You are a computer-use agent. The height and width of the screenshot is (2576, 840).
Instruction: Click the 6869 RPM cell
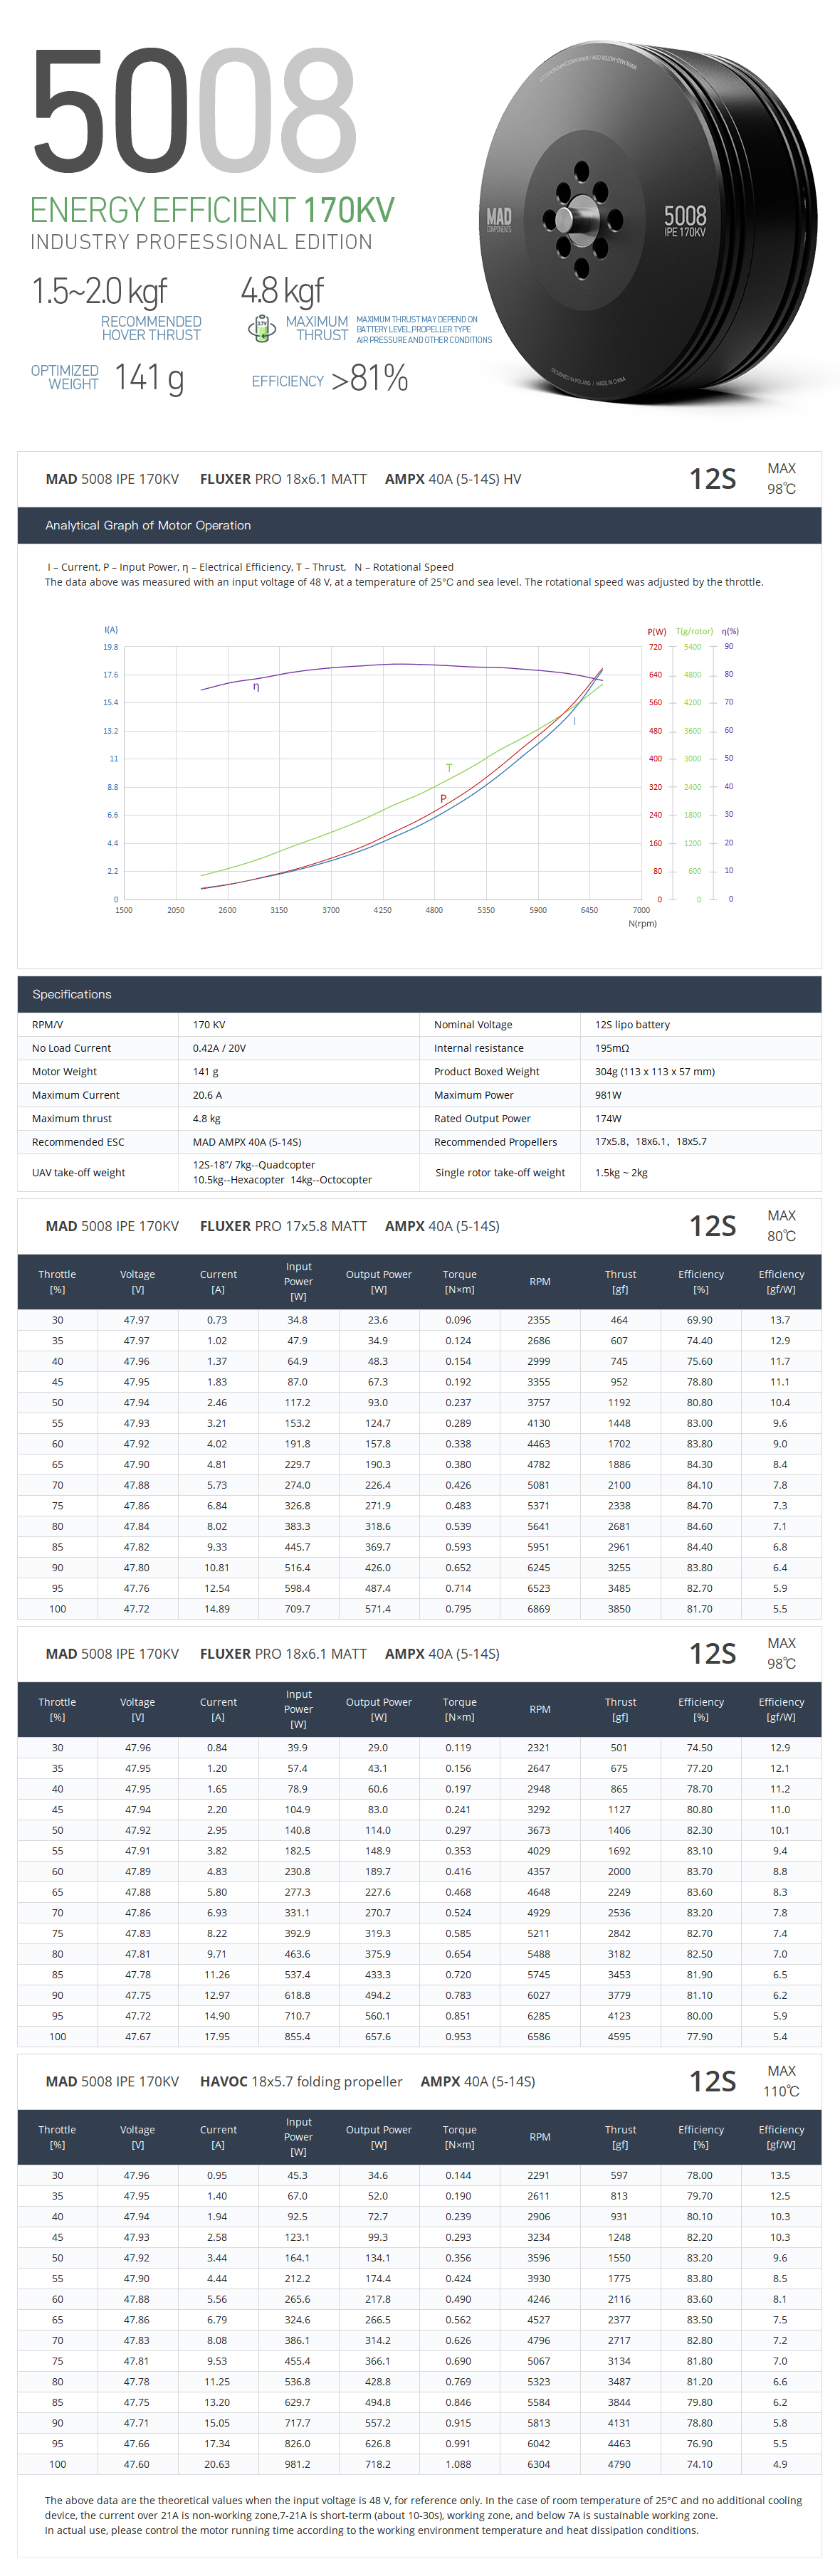(539, 1609)
